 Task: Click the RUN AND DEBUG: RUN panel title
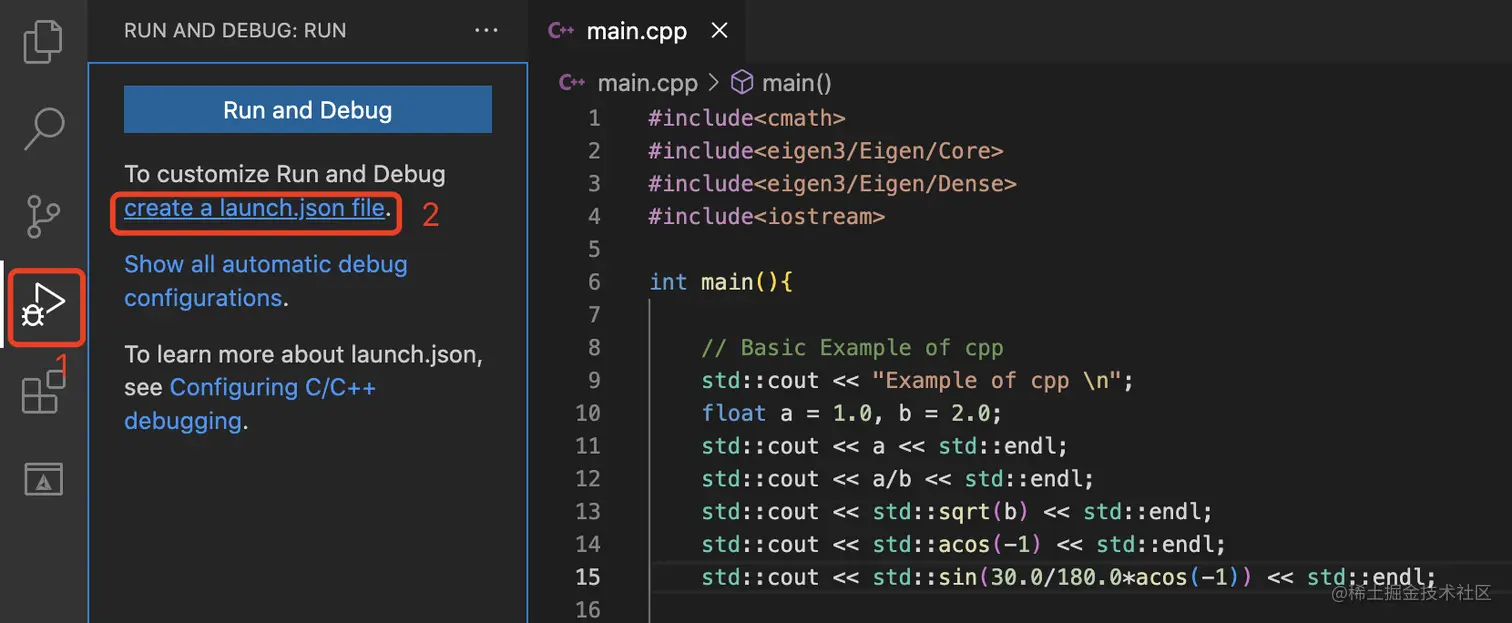235,31
